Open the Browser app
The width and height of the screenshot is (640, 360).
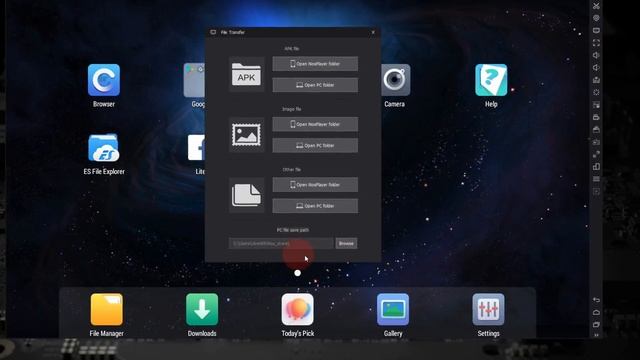[104, 80]
